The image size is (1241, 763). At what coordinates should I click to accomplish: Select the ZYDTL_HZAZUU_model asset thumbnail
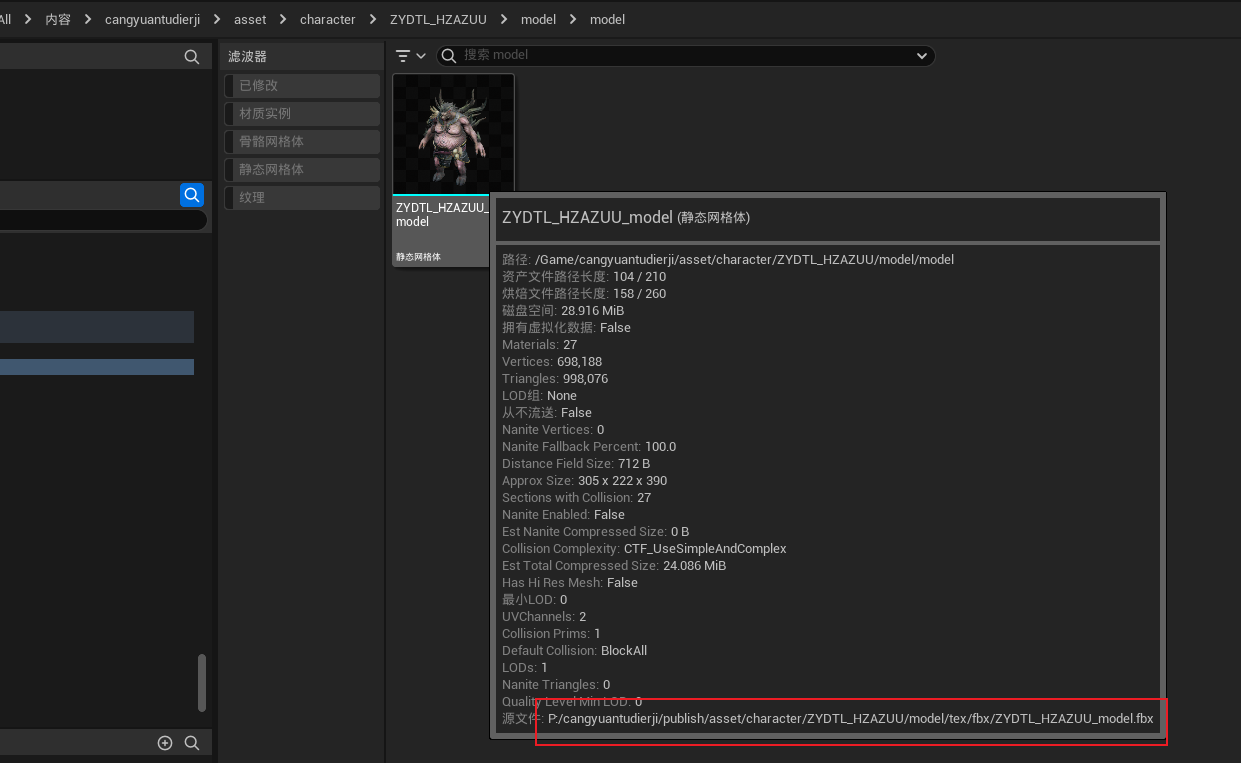coord(453,134)
